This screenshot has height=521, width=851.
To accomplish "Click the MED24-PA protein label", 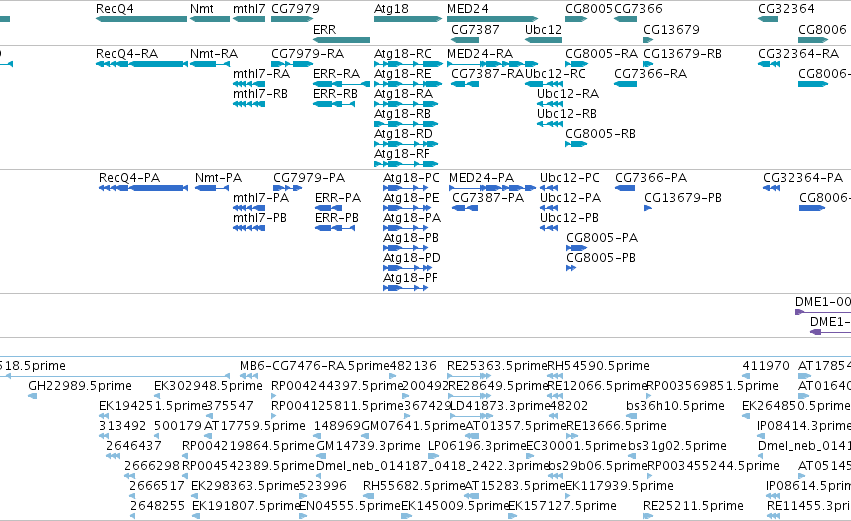I will [481, 178].
